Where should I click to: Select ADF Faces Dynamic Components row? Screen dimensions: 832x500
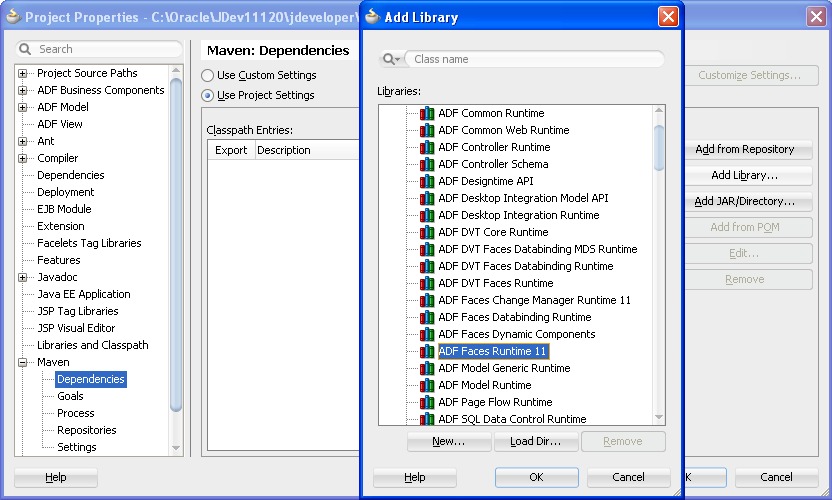tap(517, 334)
